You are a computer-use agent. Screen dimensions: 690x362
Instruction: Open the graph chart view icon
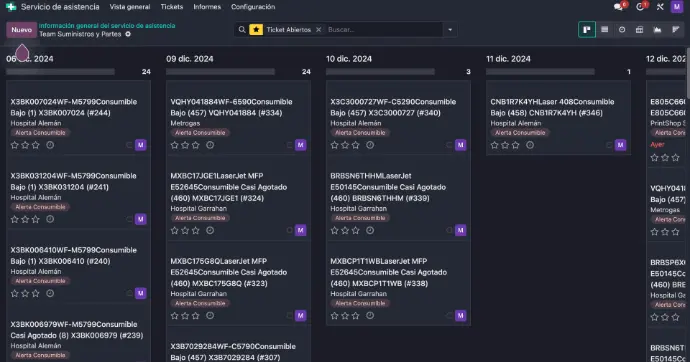click(657, 29)
